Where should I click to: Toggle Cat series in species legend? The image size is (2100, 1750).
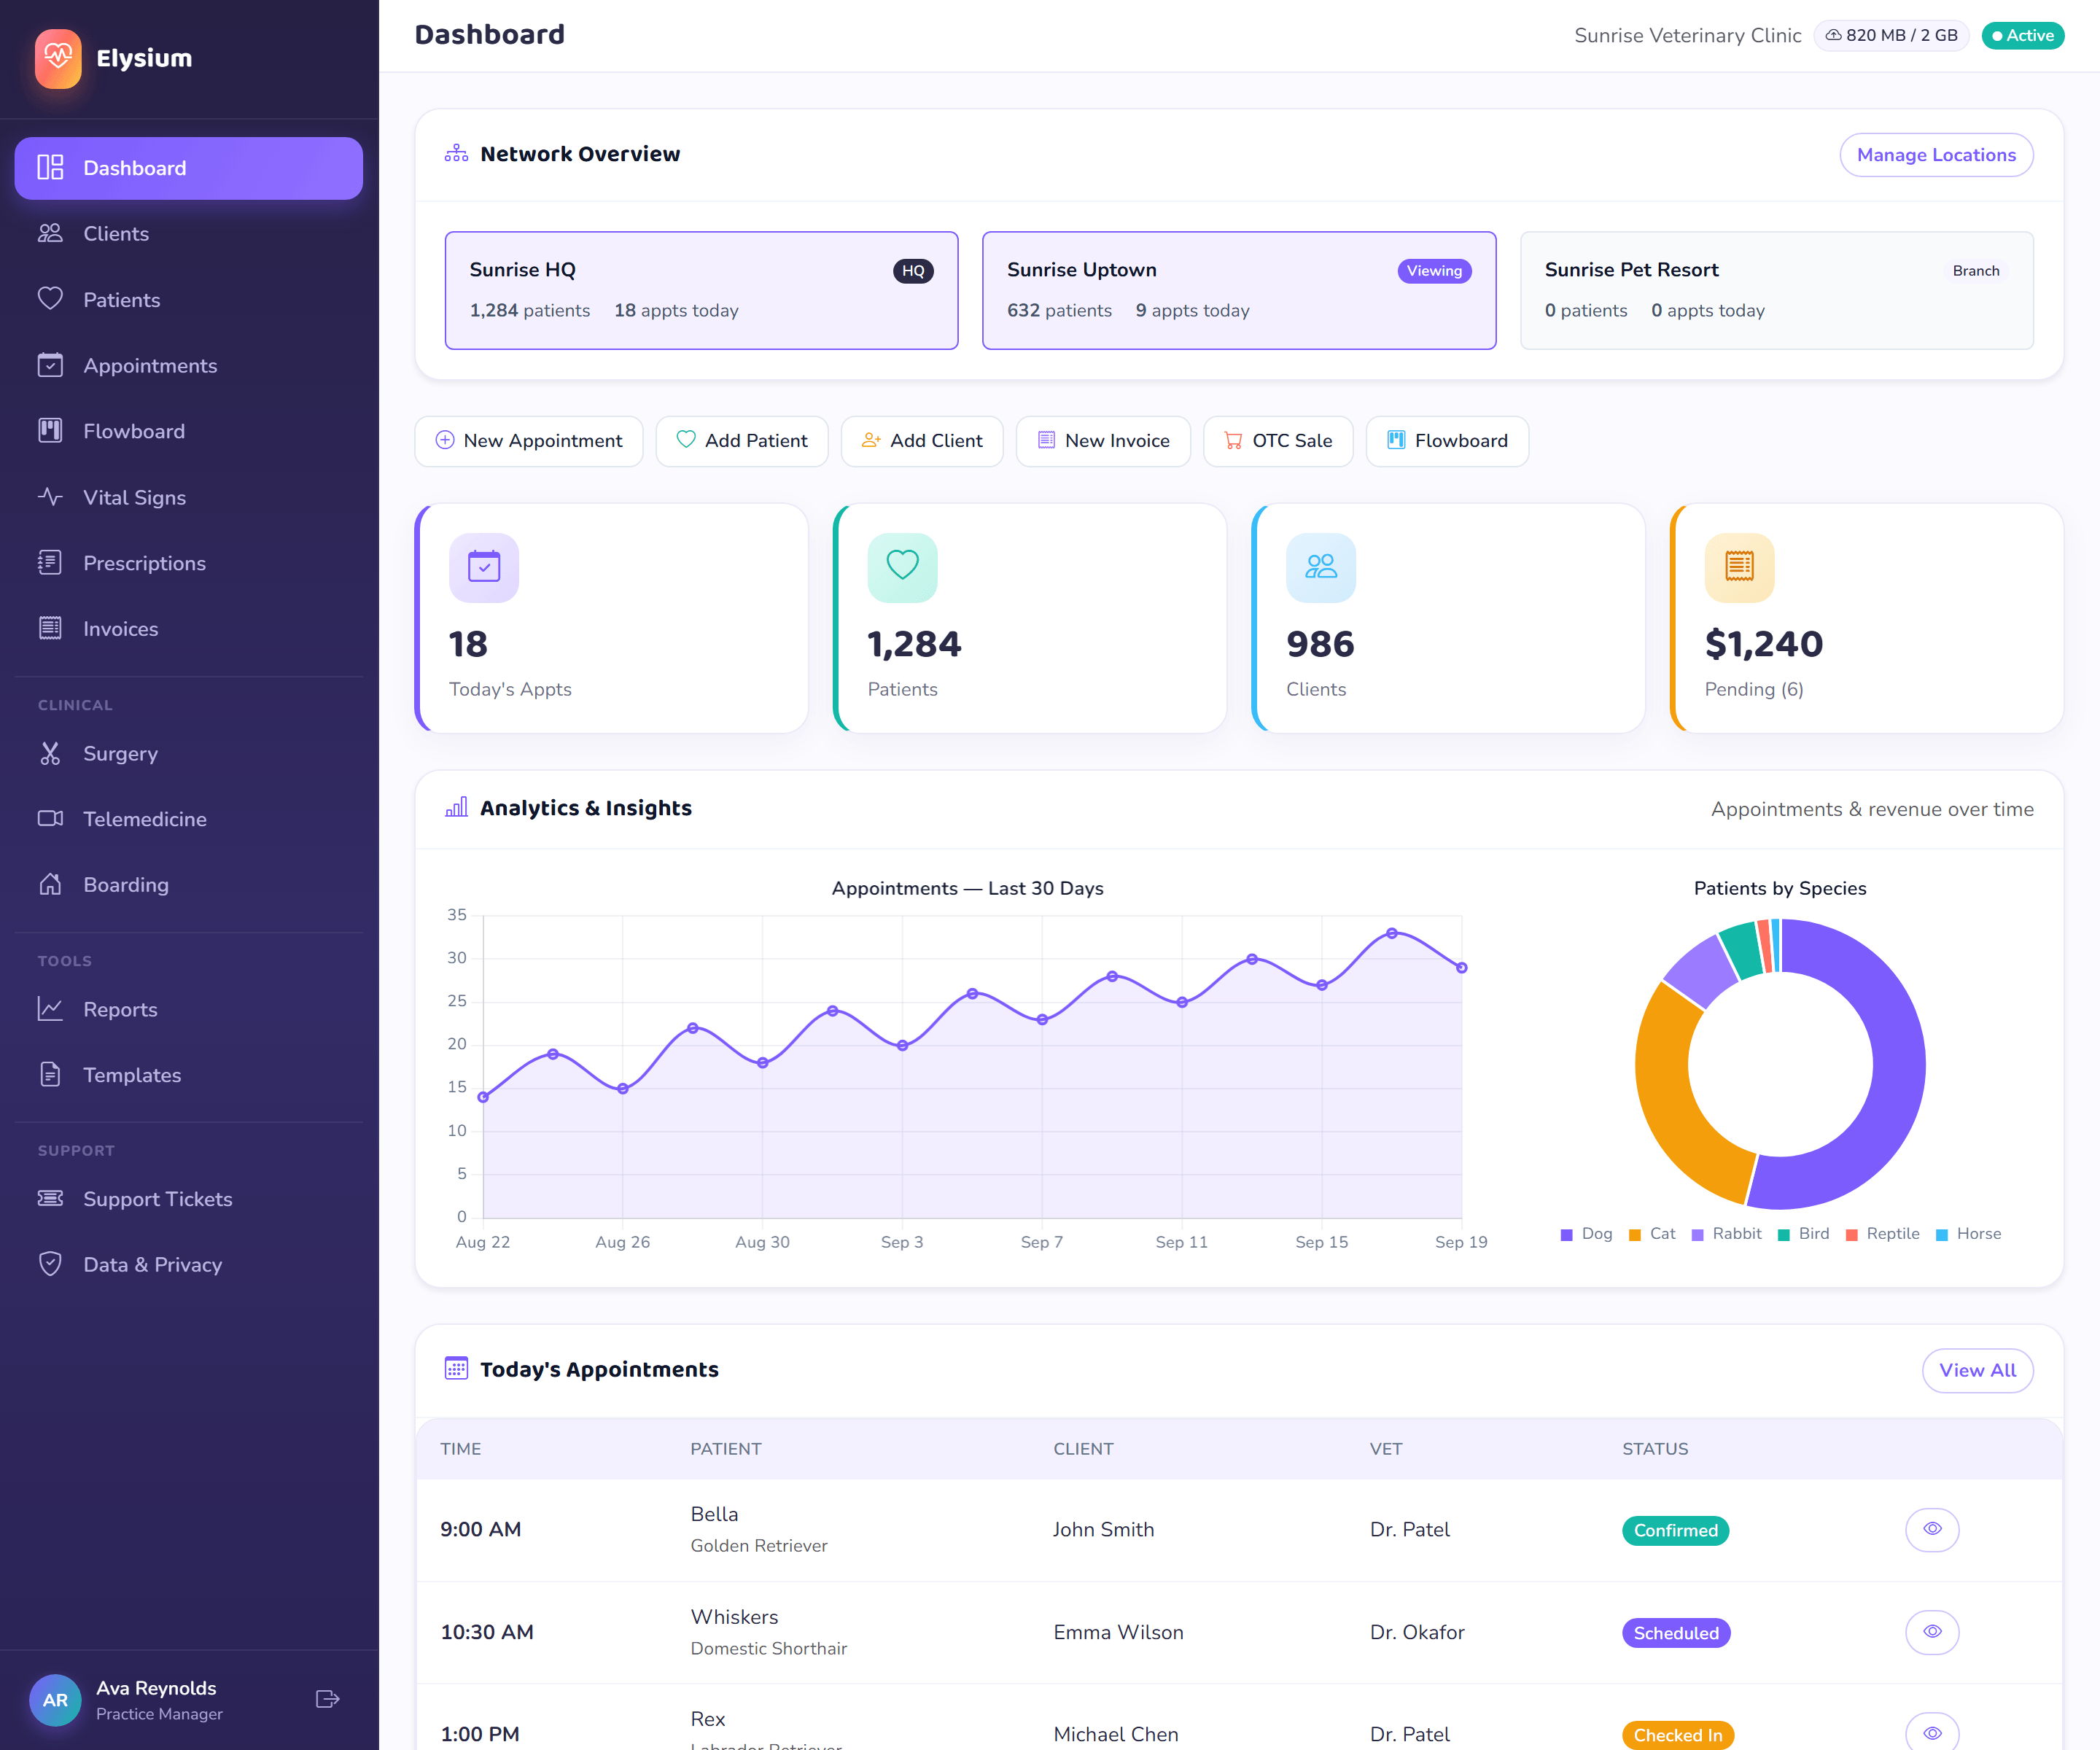pos(1652,1233)
